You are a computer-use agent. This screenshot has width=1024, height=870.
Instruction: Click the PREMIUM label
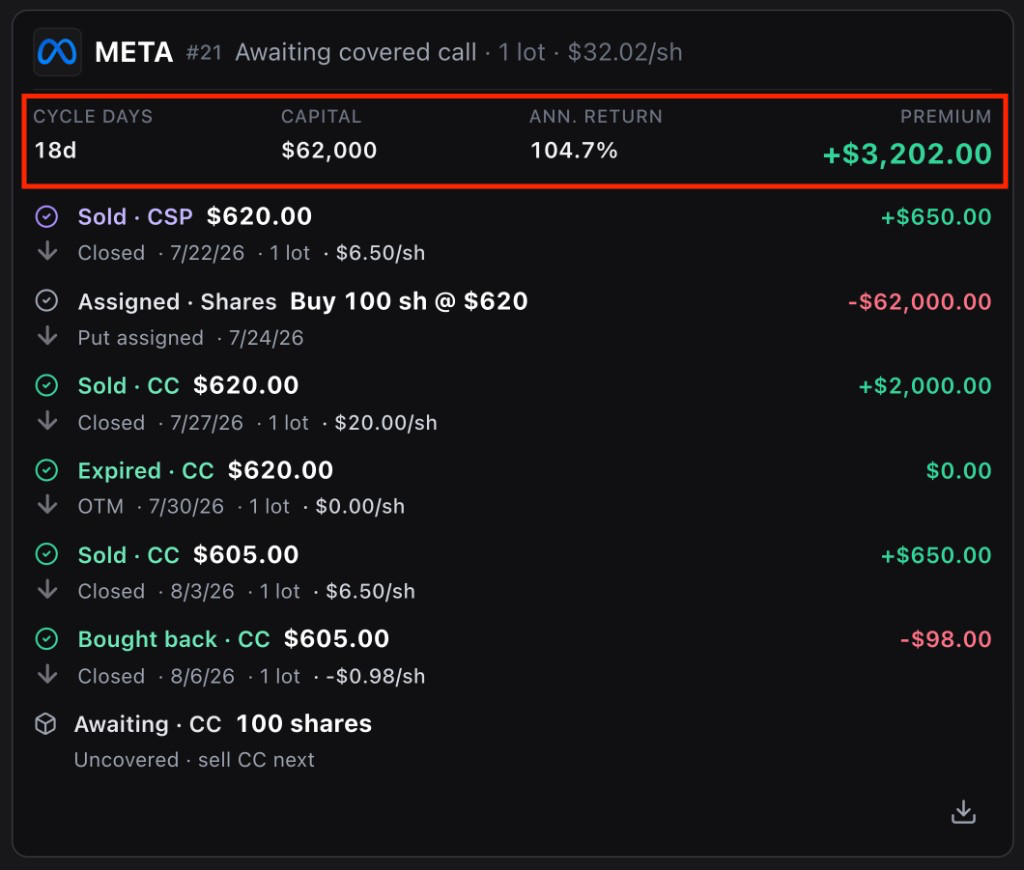click(x=946, y=116)
